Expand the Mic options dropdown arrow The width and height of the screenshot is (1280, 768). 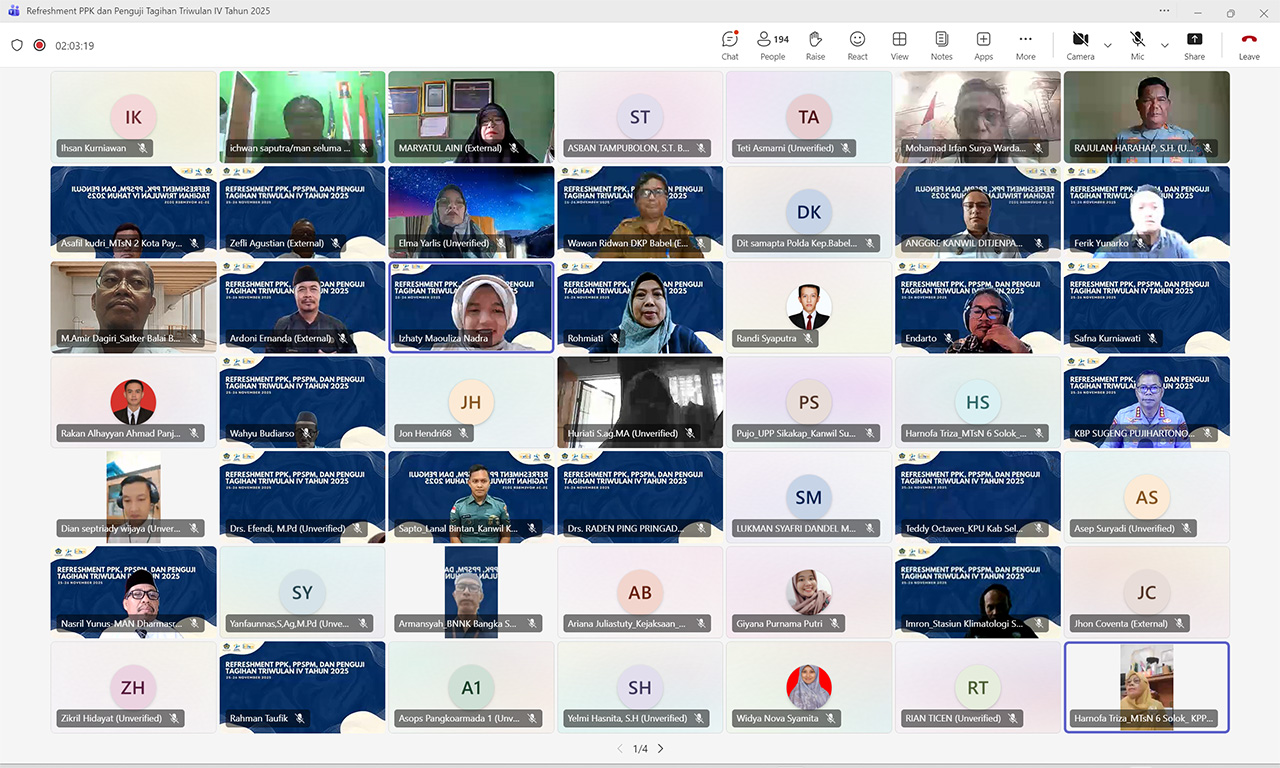pos(1164,45)
